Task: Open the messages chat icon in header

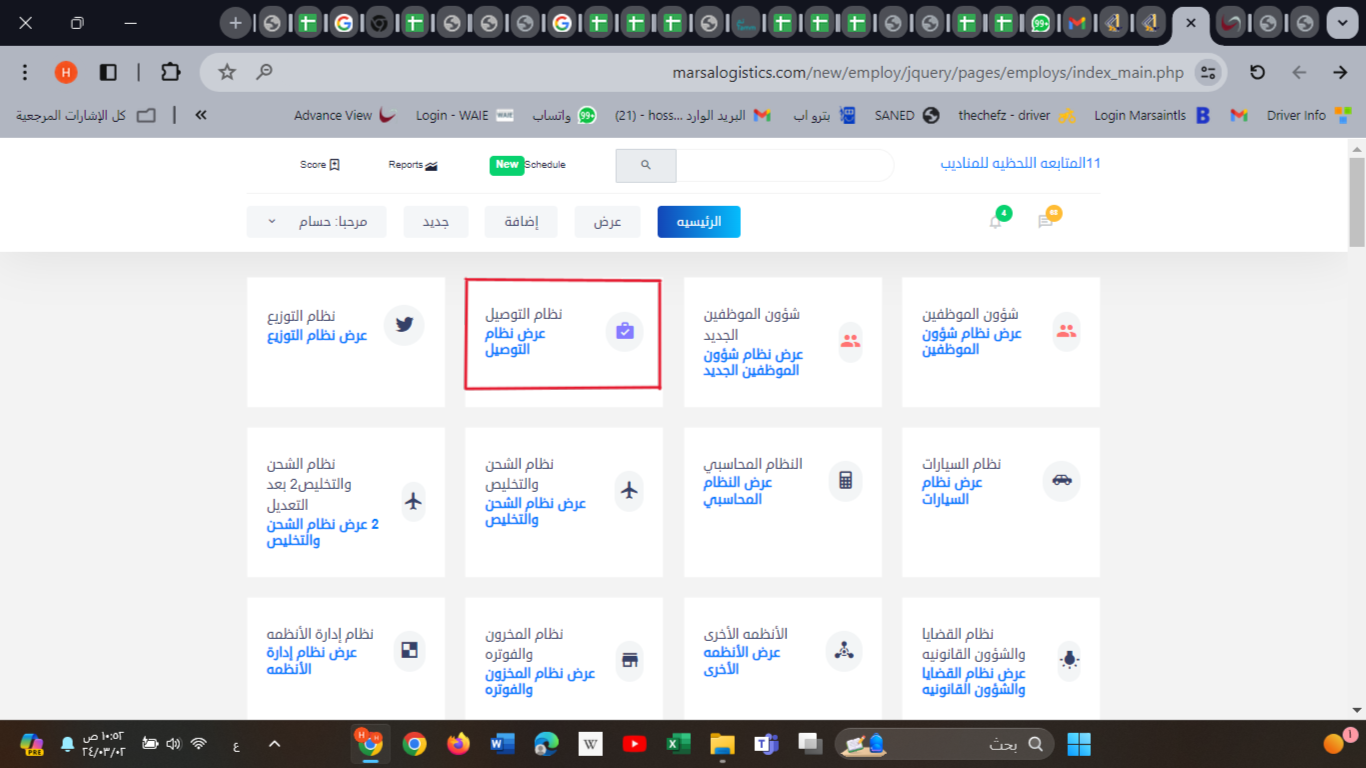Action: tap(1045, 221)
